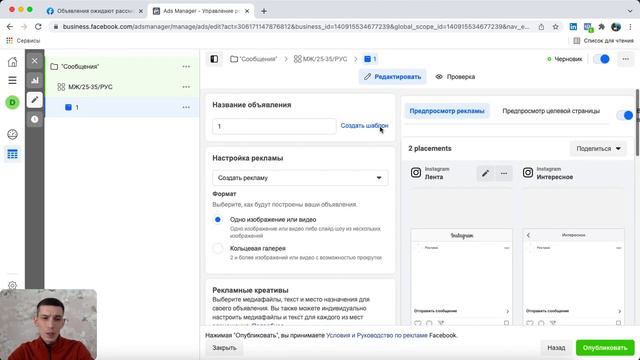Open extensions puzzle icon
Screen dimensions: 640x360
[601, 27]
